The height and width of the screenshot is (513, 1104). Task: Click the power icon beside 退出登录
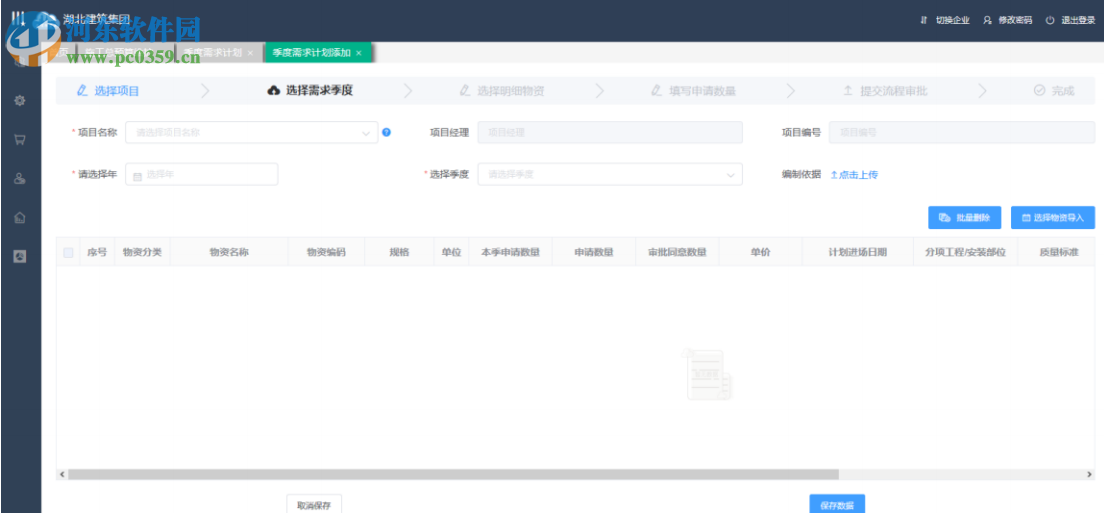tap(1050, 20)
